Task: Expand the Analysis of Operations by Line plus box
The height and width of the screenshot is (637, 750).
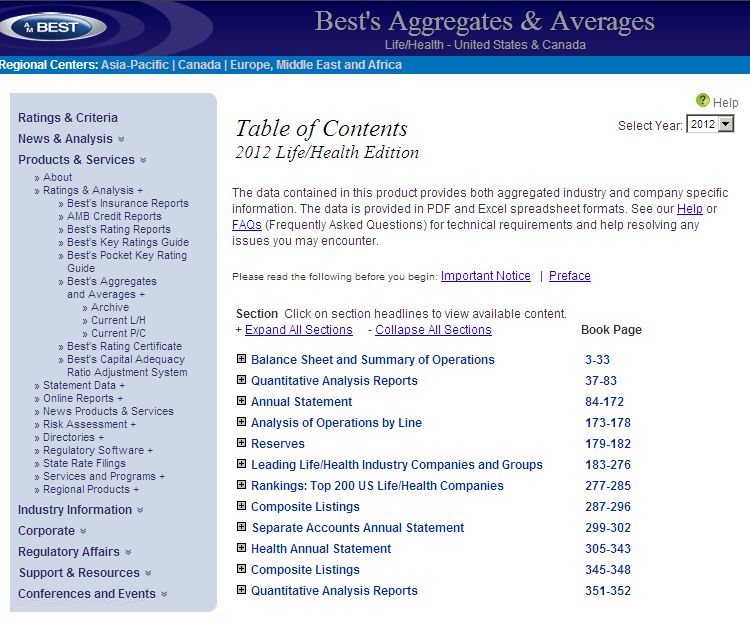Action: (242, 422)
